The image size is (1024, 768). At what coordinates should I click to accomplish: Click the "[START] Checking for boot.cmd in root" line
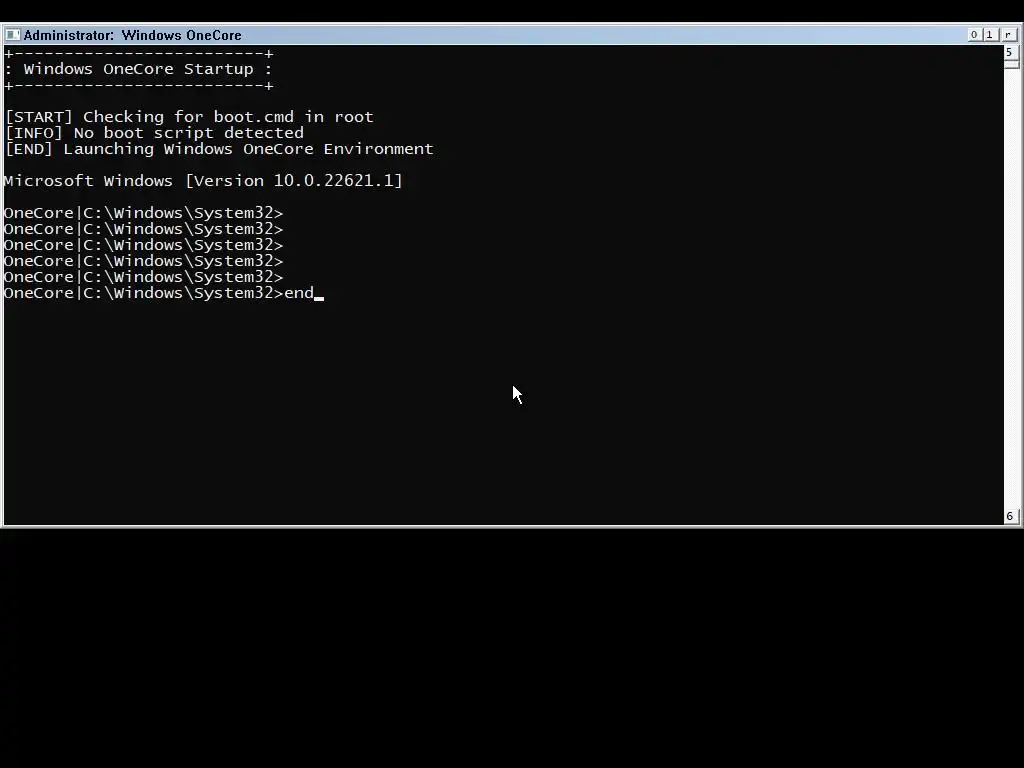coord(189,117)
